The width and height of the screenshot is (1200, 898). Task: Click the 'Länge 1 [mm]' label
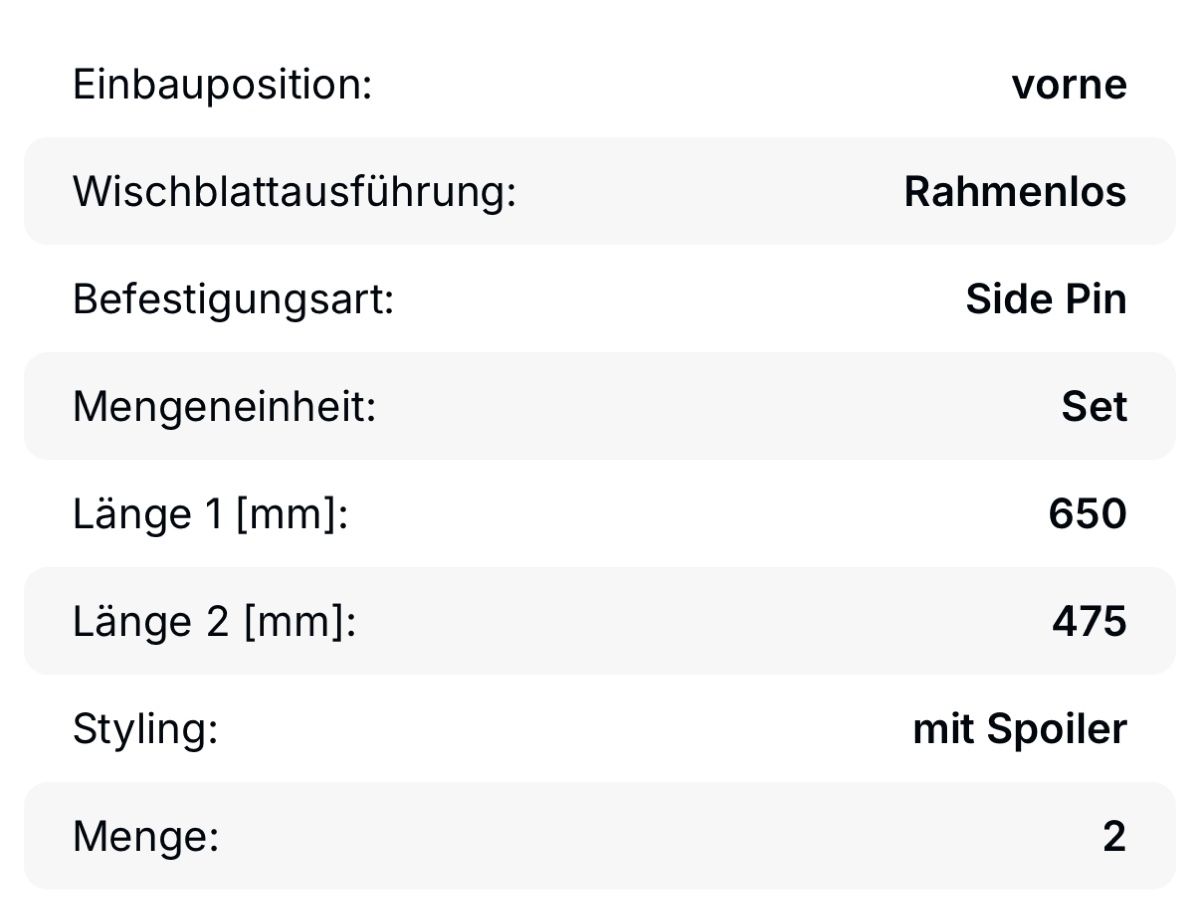210,515
